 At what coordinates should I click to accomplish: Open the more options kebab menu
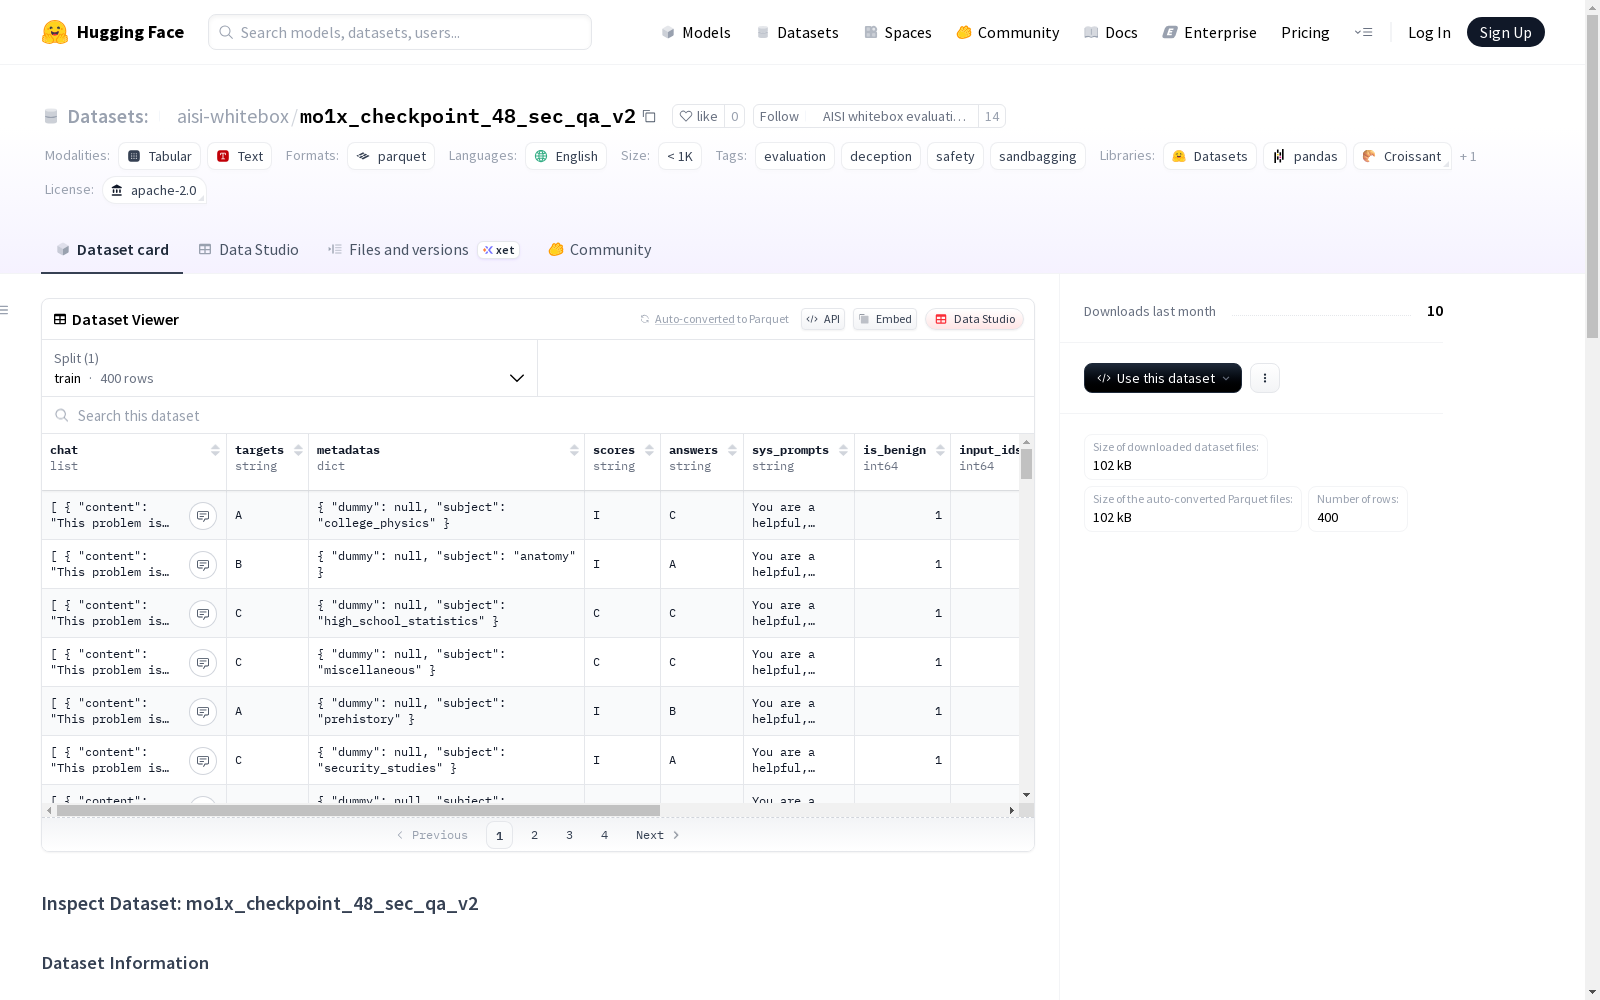point(1265,378)
